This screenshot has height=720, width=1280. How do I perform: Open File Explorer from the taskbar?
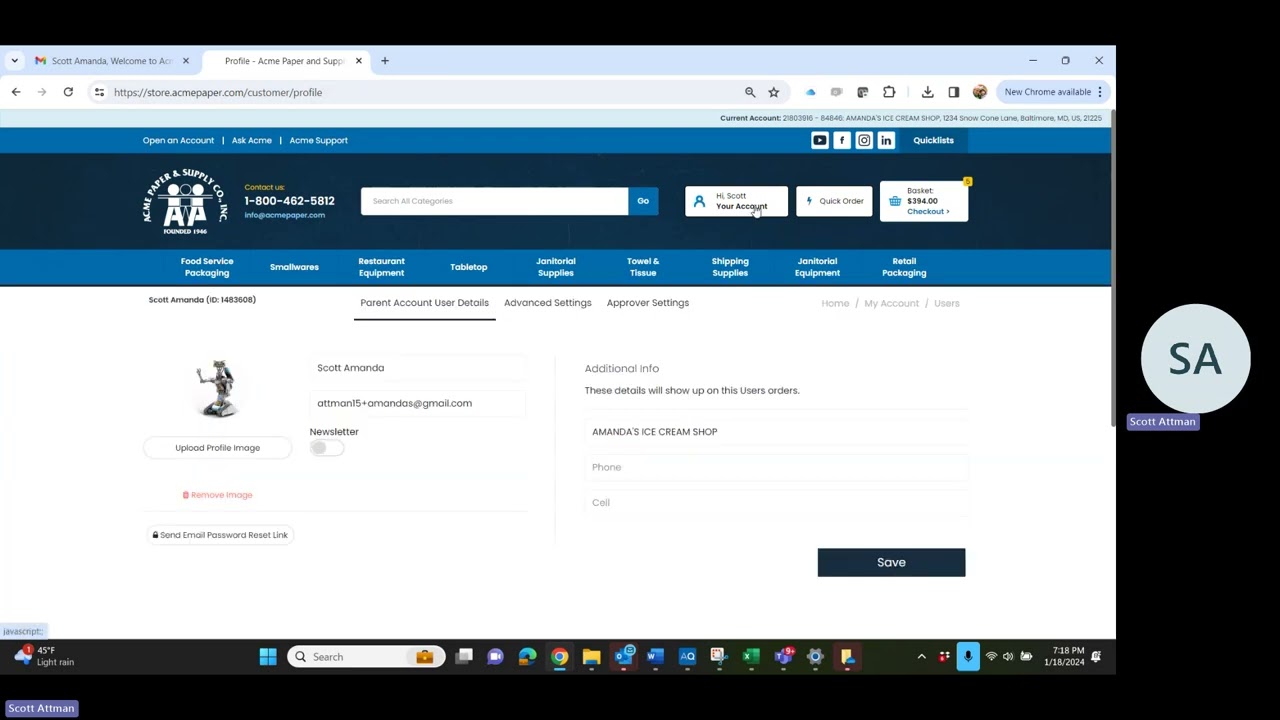[x=591, y=657]
